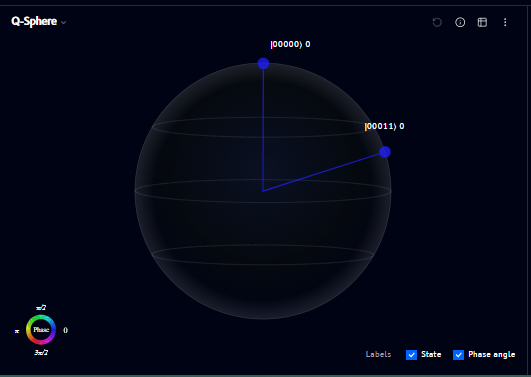This screenshot has height=377, width=531.
Task: Click the reset view rotation icon
Action: [437, 22]
